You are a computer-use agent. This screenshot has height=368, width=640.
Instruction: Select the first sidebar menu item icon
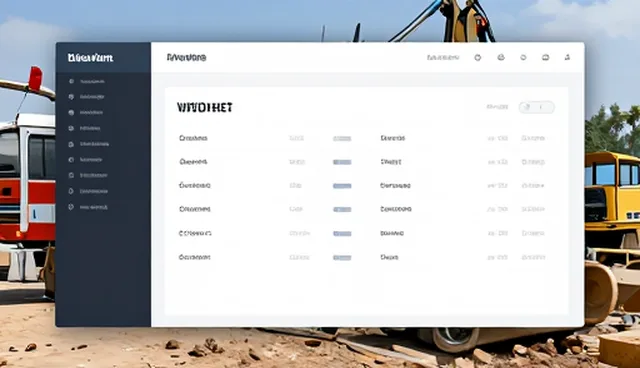point(71,81)
